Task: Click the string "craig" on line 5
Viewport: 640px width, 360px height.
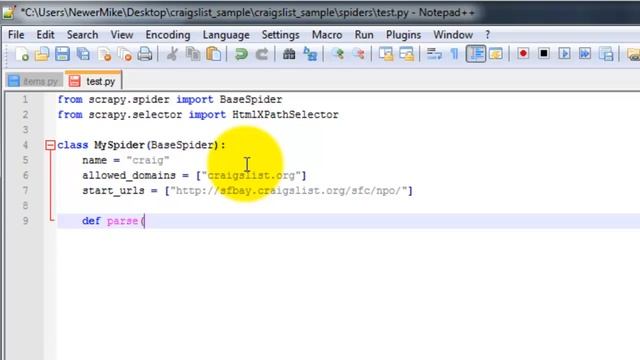Action: pos(148,160)
